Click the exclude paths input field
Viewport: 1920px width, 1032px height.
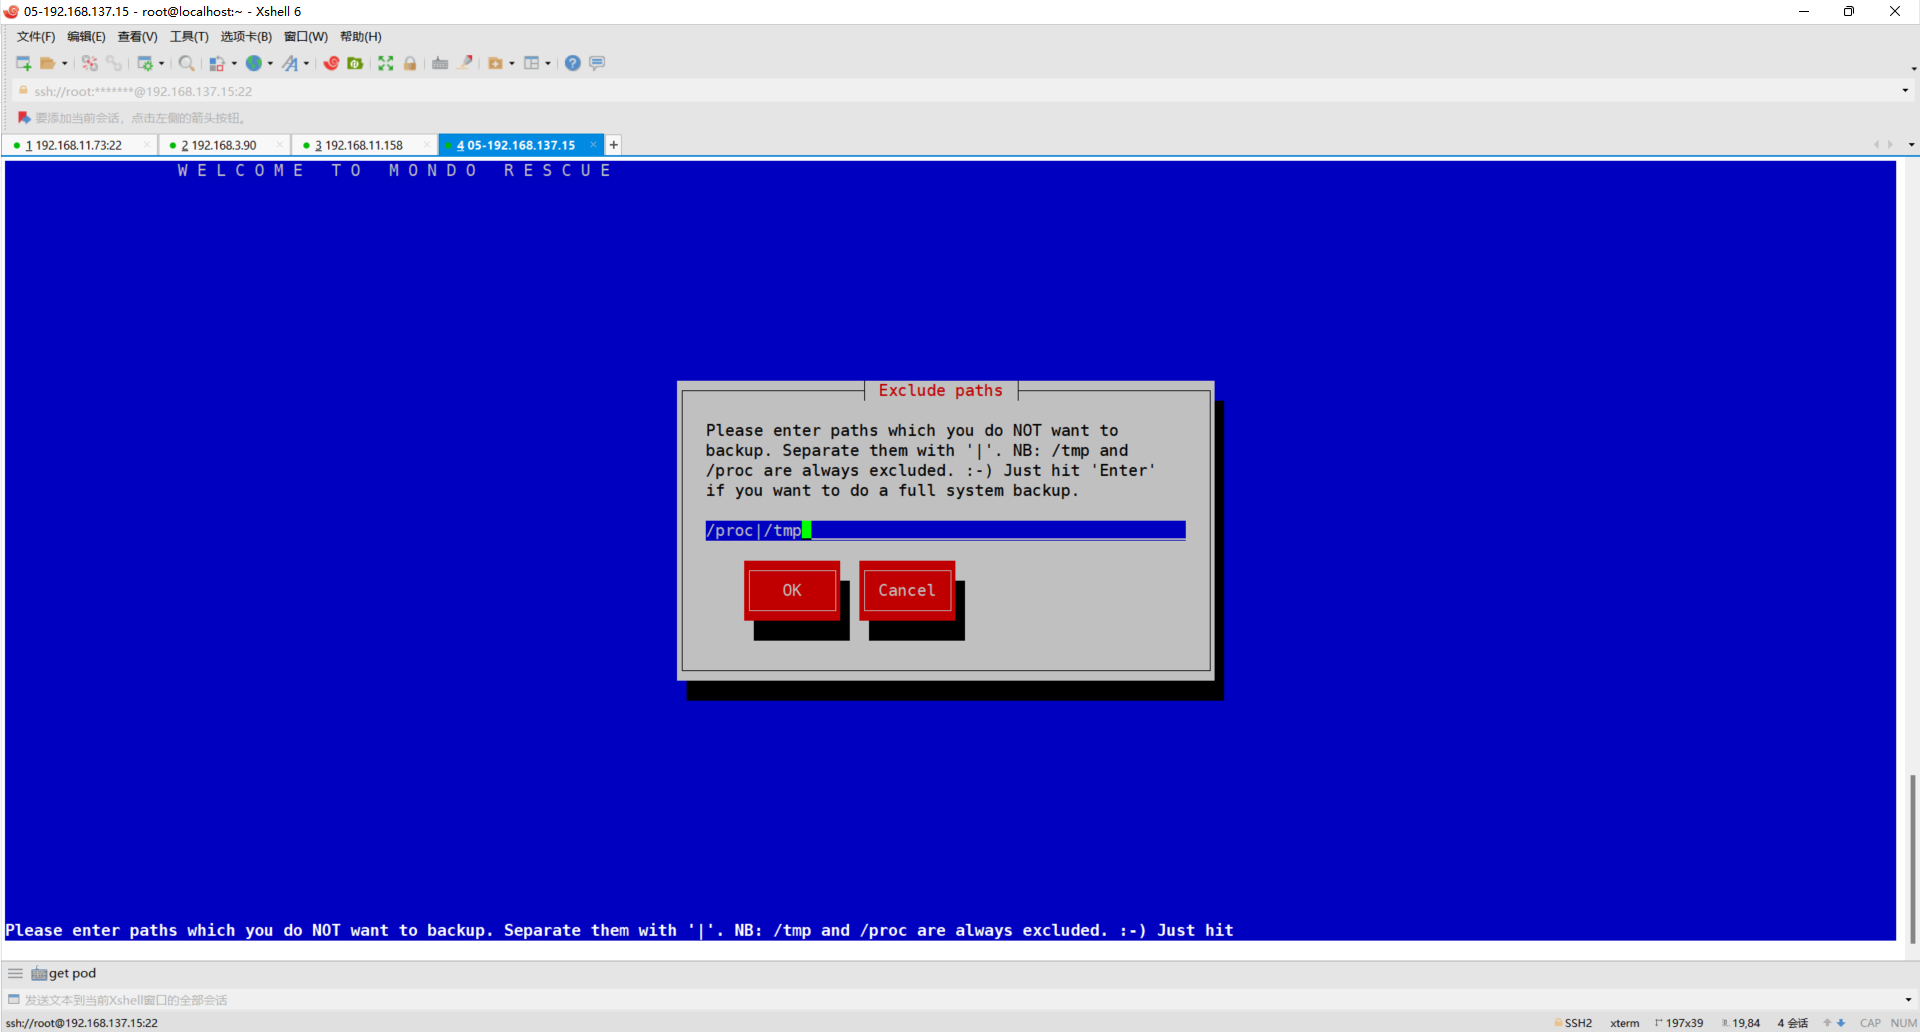point(945,530)
